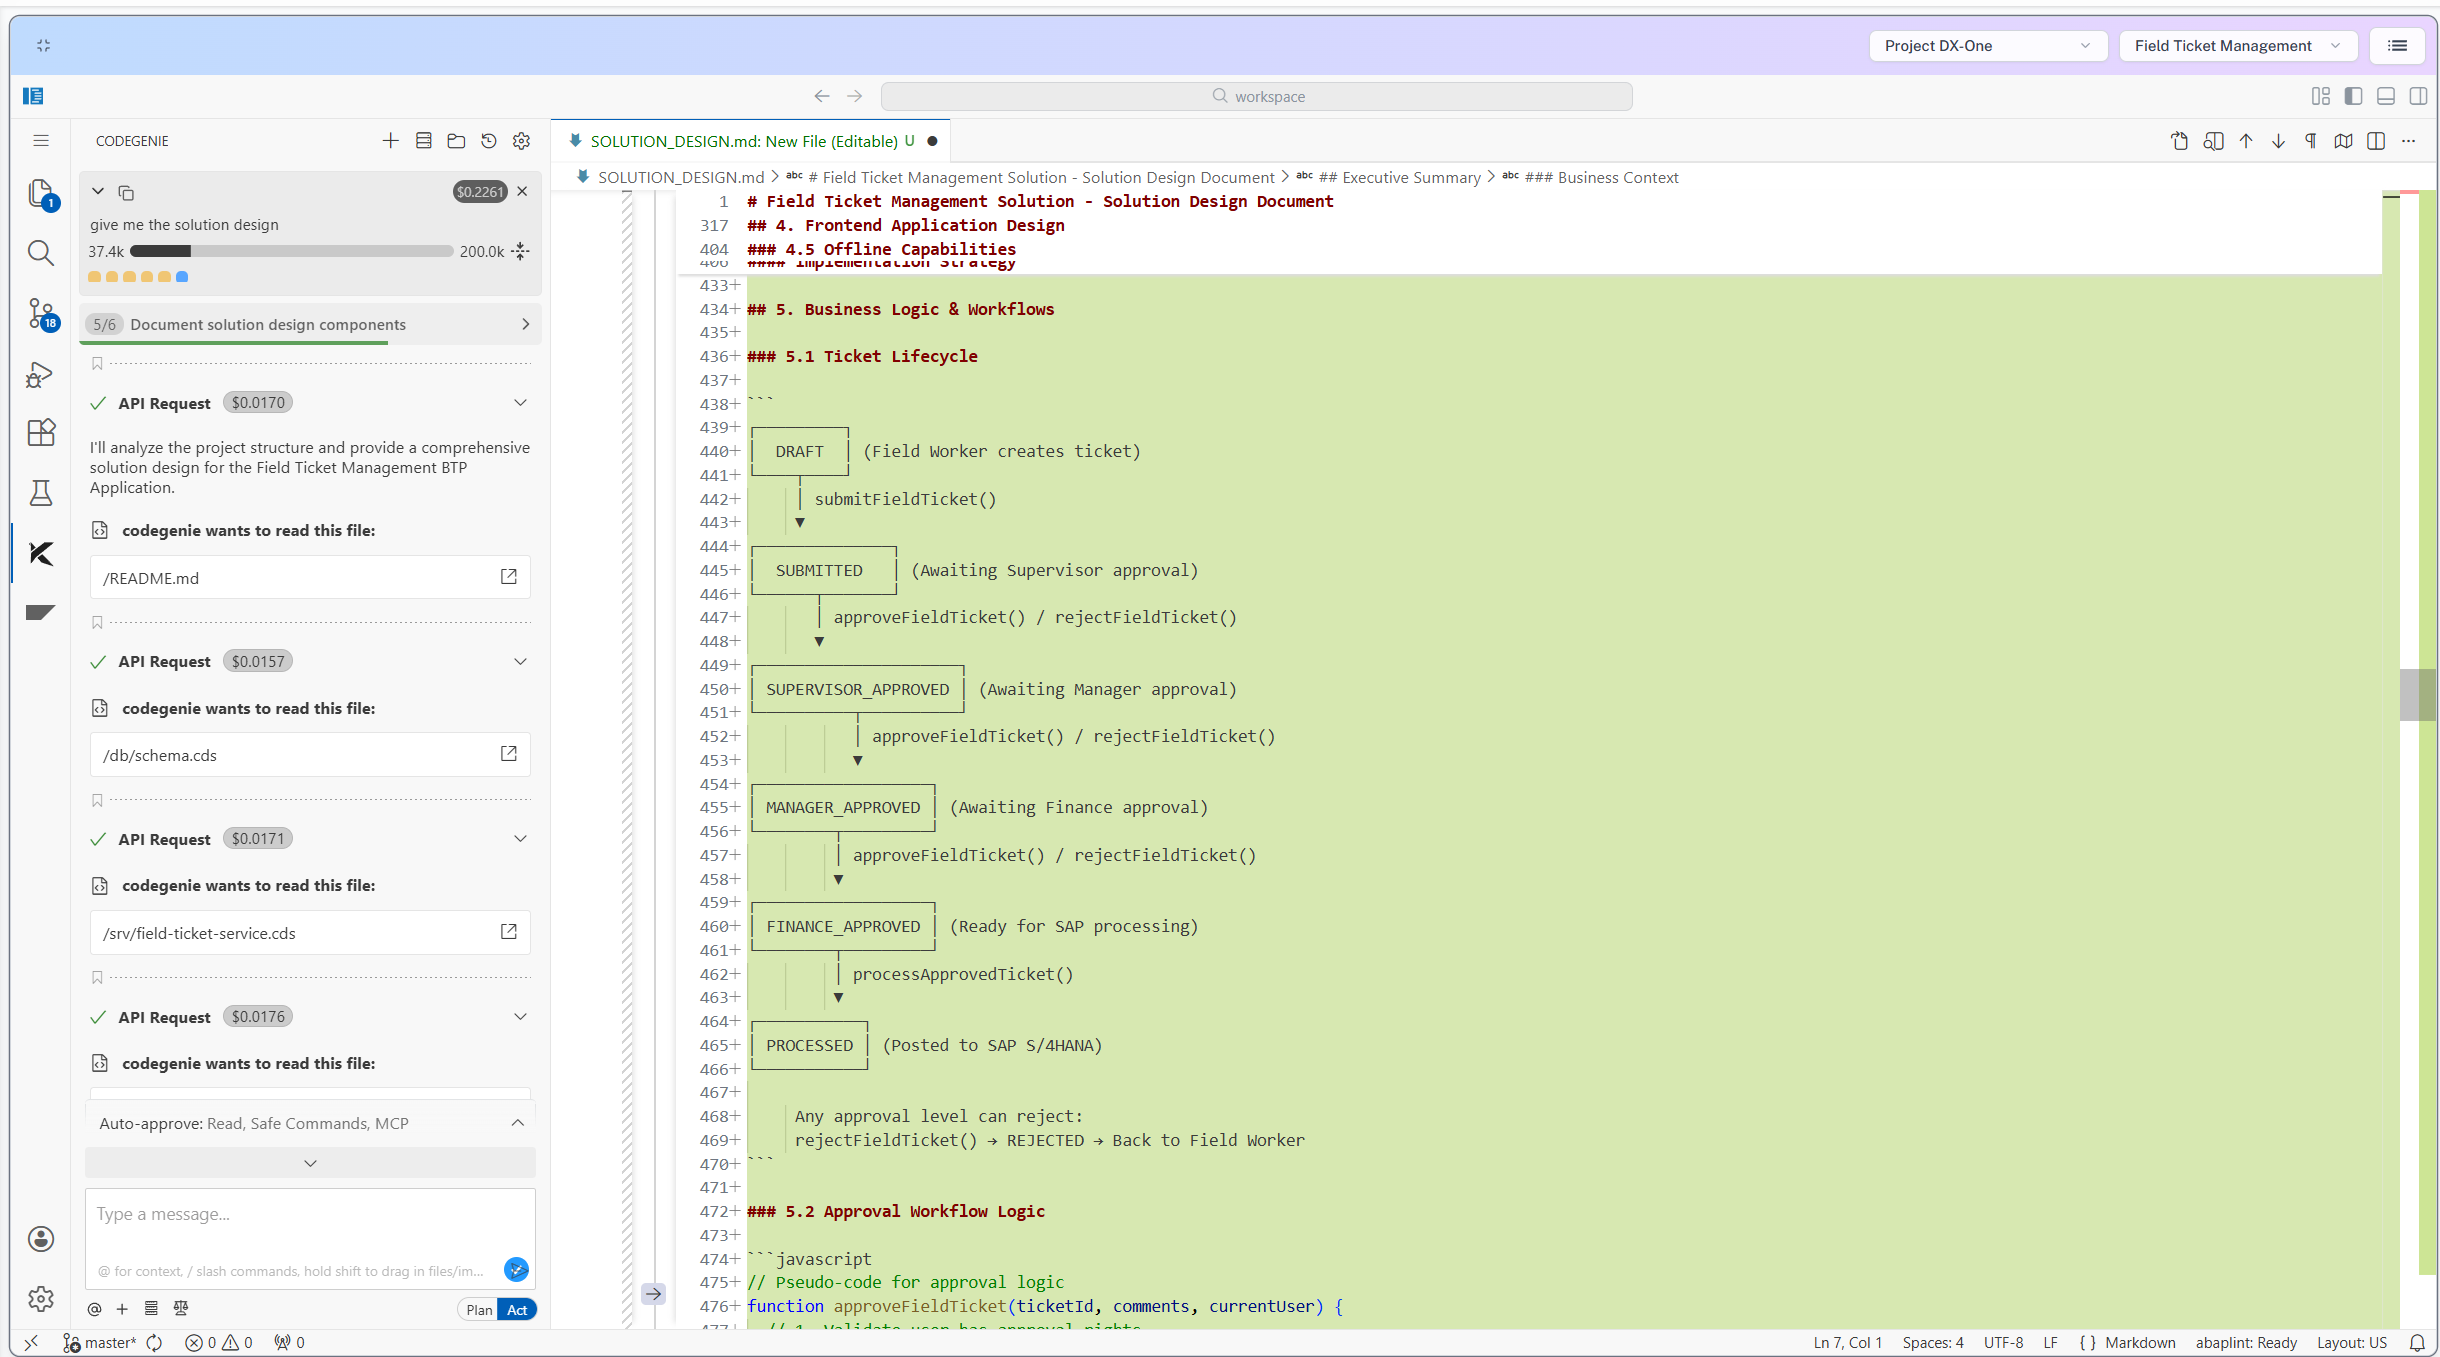Click the master branch status item
2440x1357 pixels.
point(100,1343)
